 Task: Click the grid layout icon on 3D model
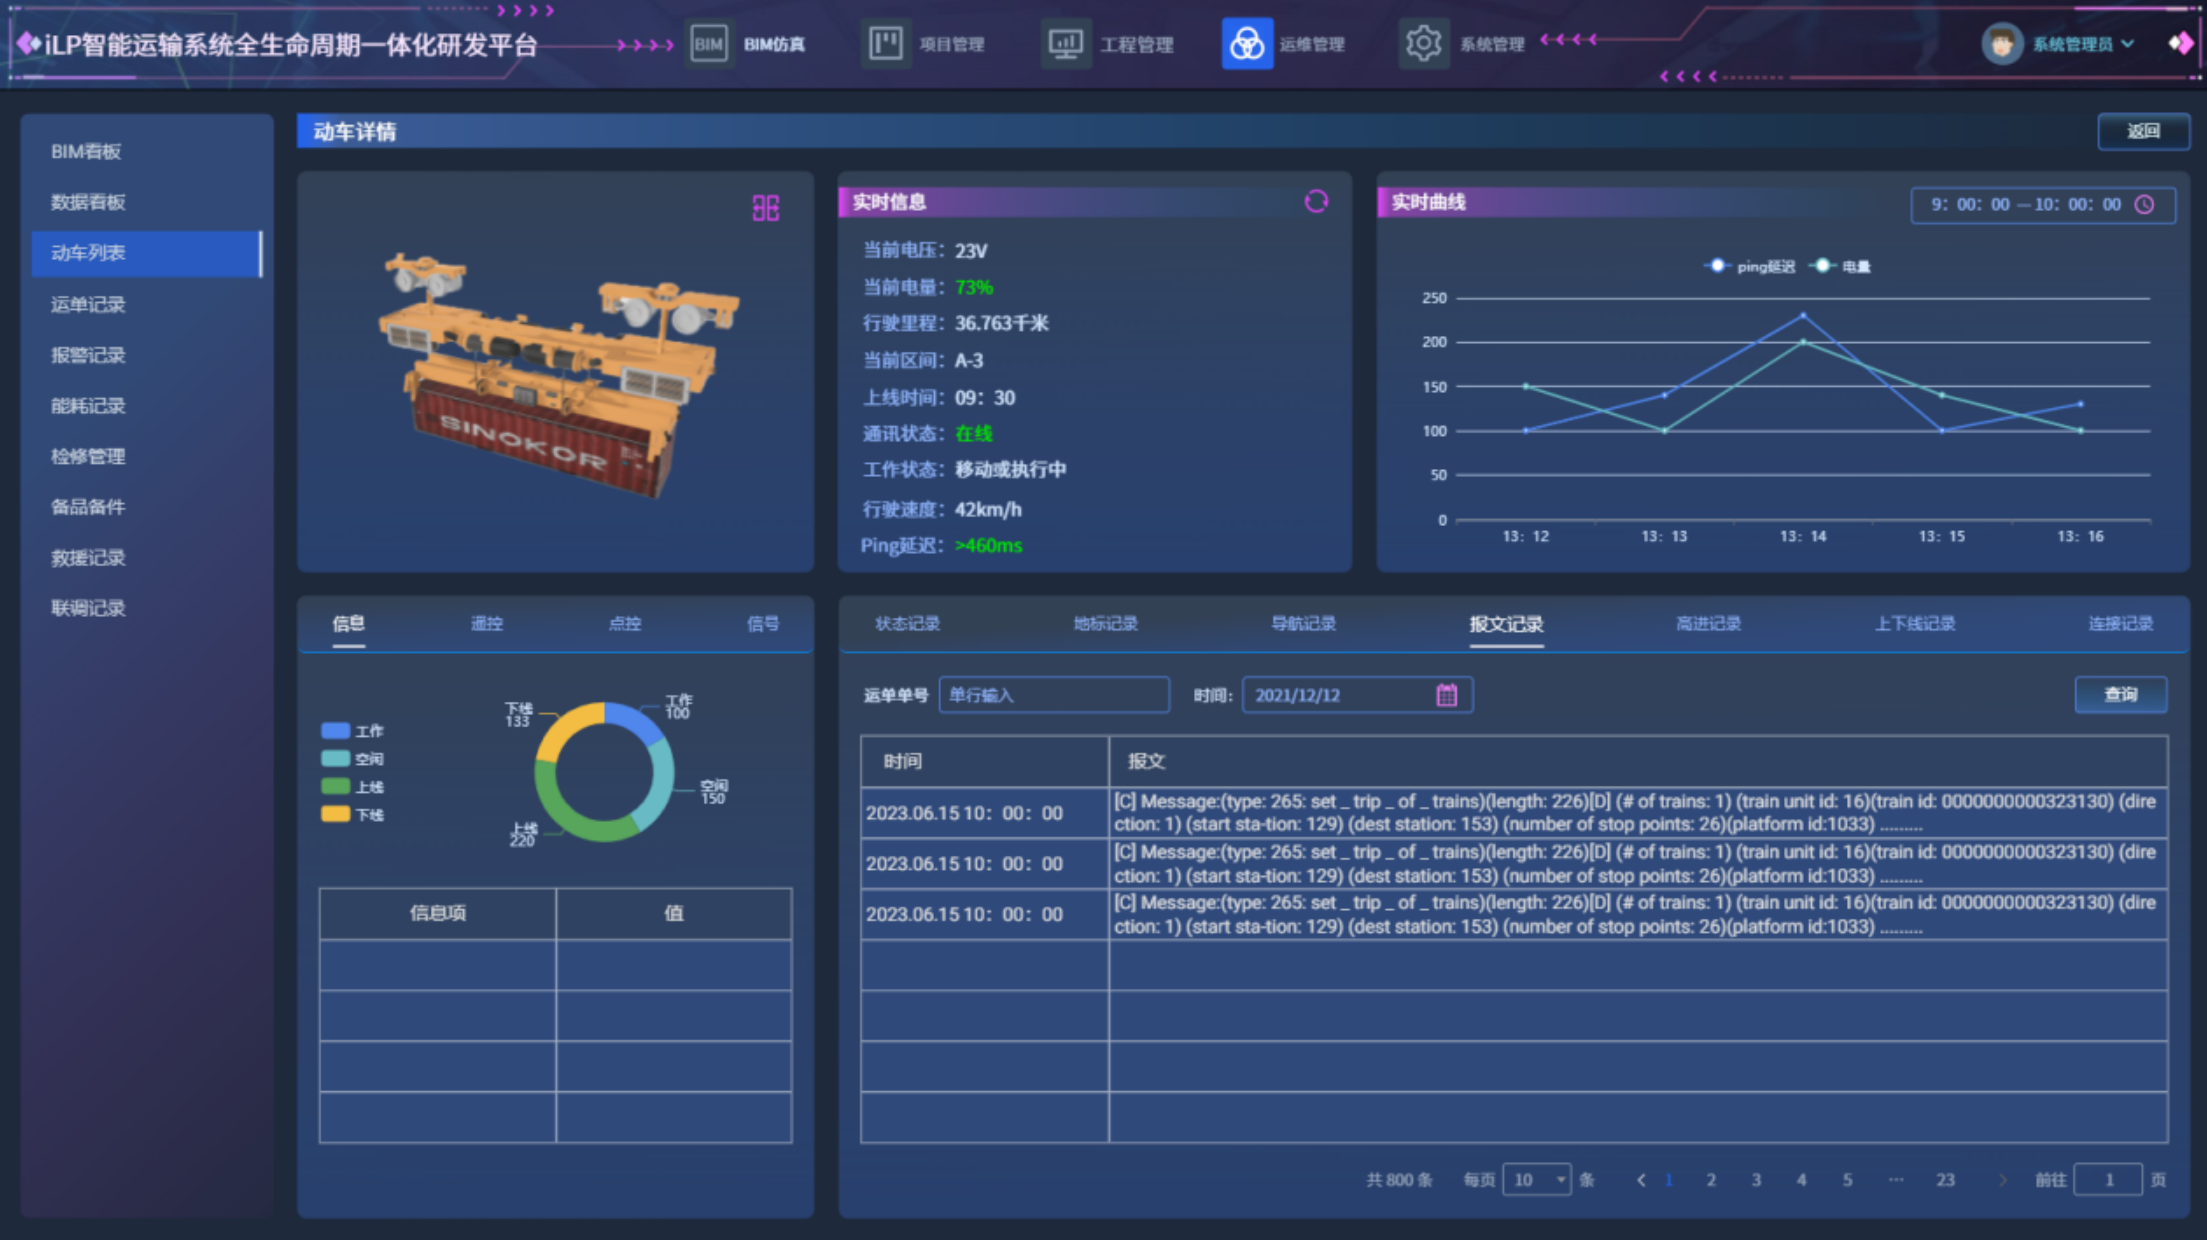pyautogui.click(x=766, y=208)
